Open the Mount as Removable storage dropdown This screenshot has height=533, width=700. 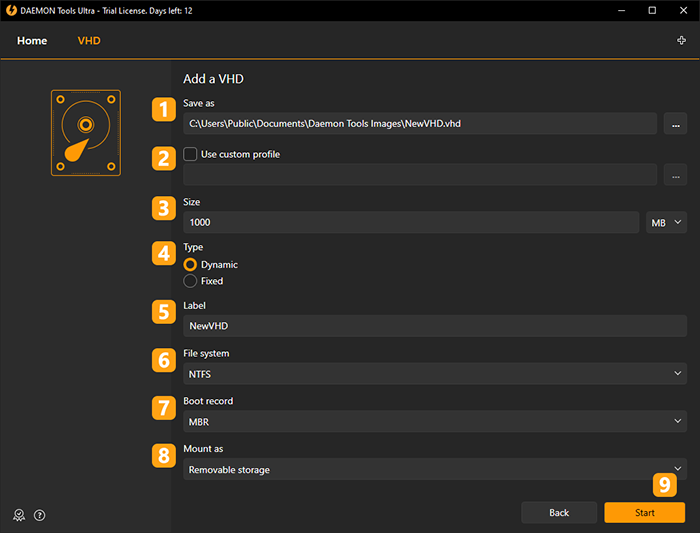435,469
